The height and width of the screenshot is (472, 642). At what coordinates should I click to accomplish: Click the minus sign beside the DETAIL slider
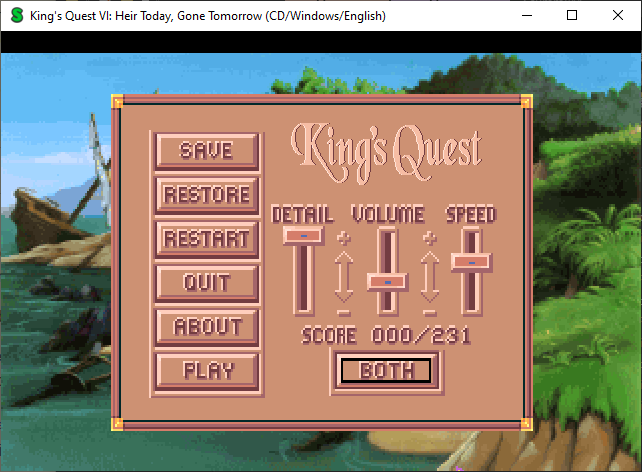(x=344, y=313)
